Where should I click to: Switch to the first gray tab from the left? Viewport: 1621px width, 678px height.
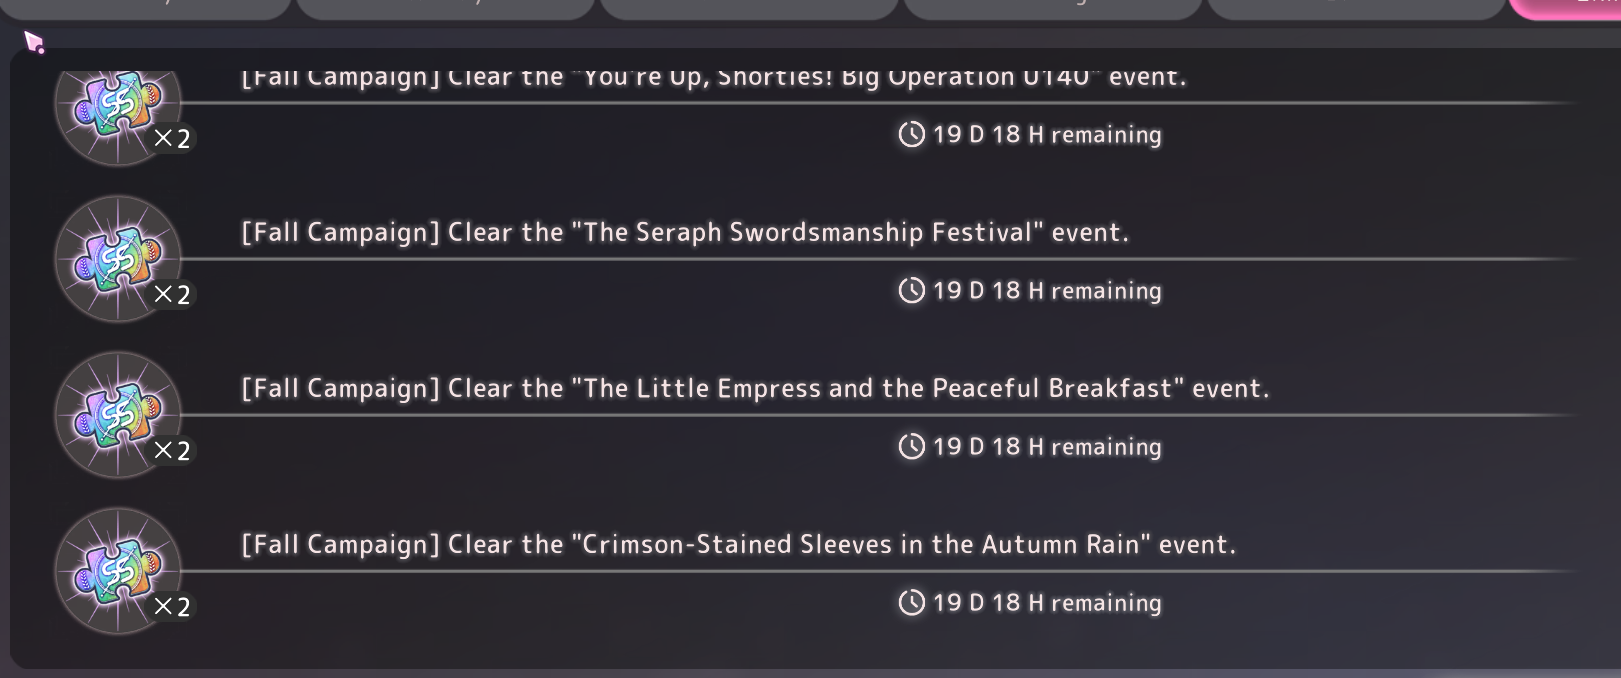(x=146, y=8)
